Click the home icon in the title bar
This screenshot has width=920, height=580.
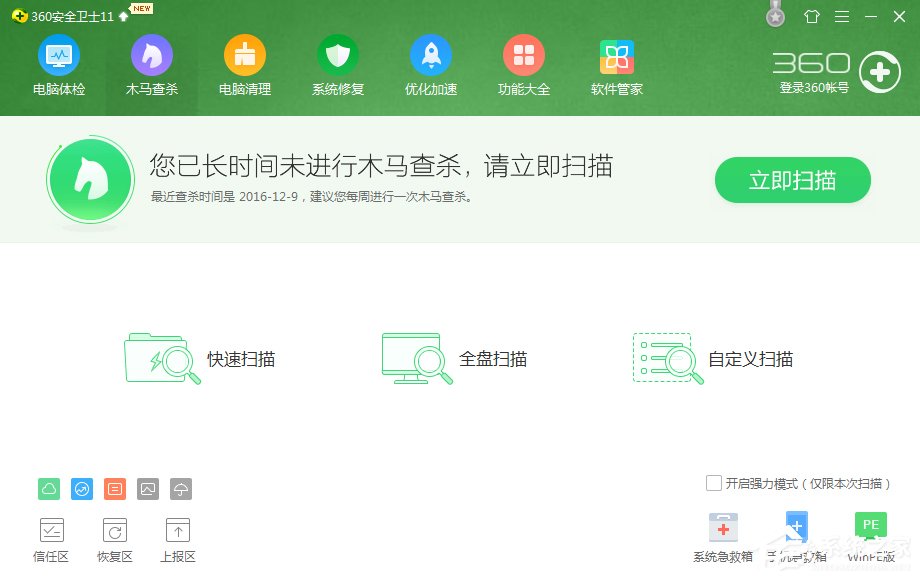pos(811,17)
